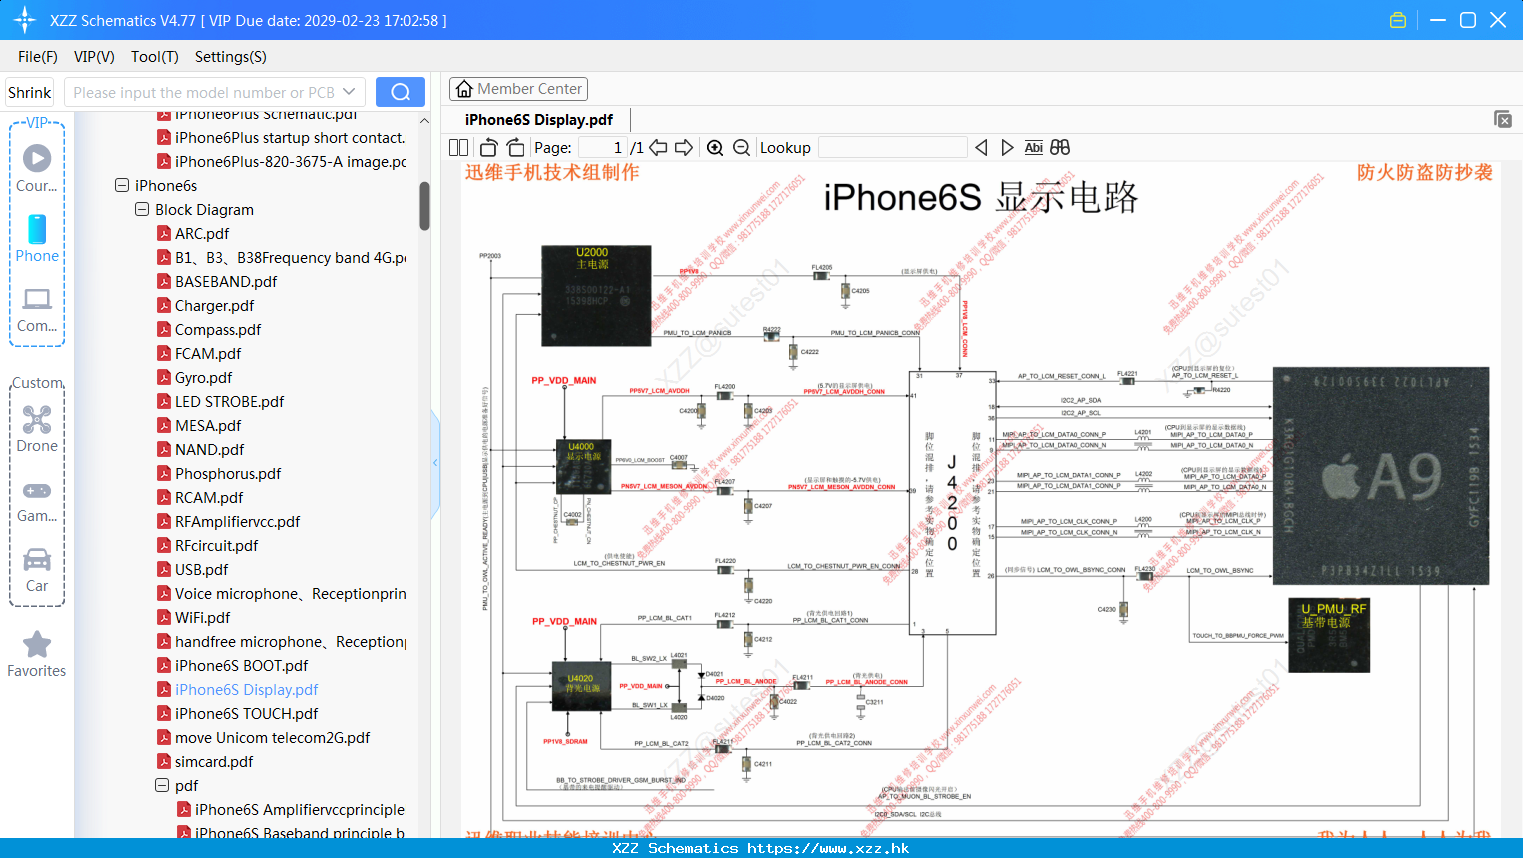Image resolution: width=1523 pixels, height=858 pixels.
Task: Open LED STROBE.pdf in the tree
Action: pyautogui.click(x=229, y=401)
